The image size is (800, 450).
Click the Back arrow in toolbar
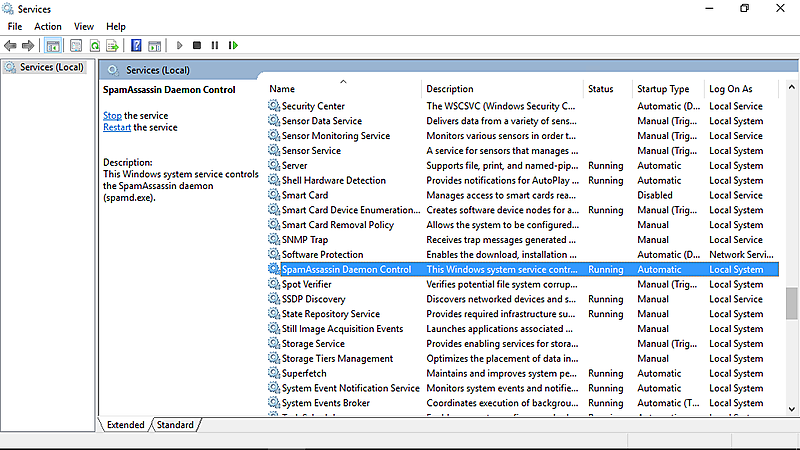coord(10,45)
